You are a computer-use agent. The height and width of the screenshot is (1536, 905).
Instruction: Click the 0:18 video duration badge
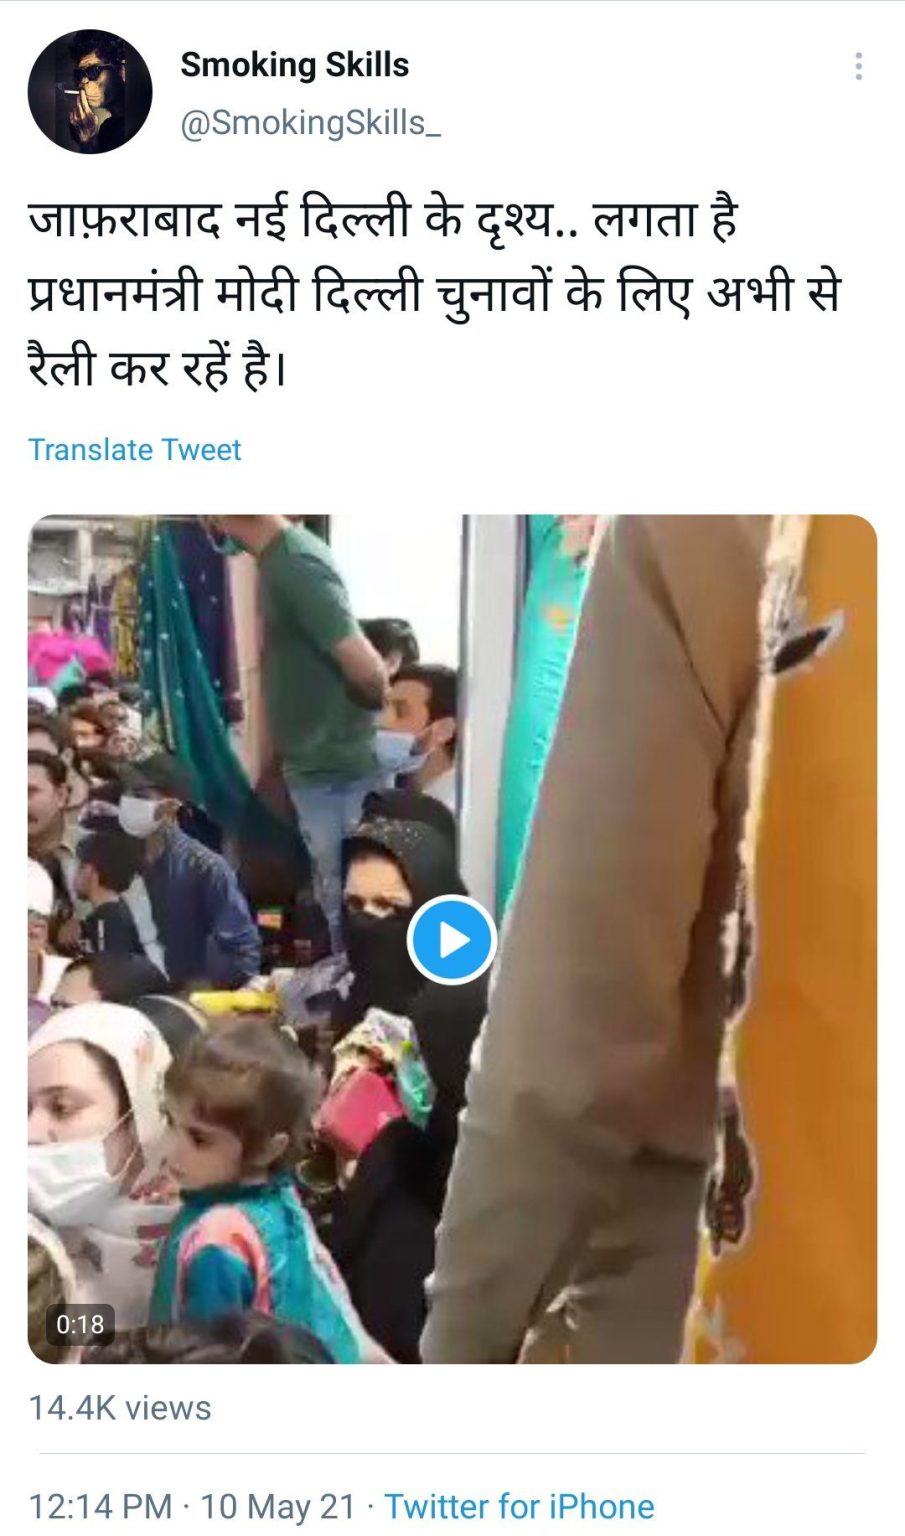tap(80, 1324)
